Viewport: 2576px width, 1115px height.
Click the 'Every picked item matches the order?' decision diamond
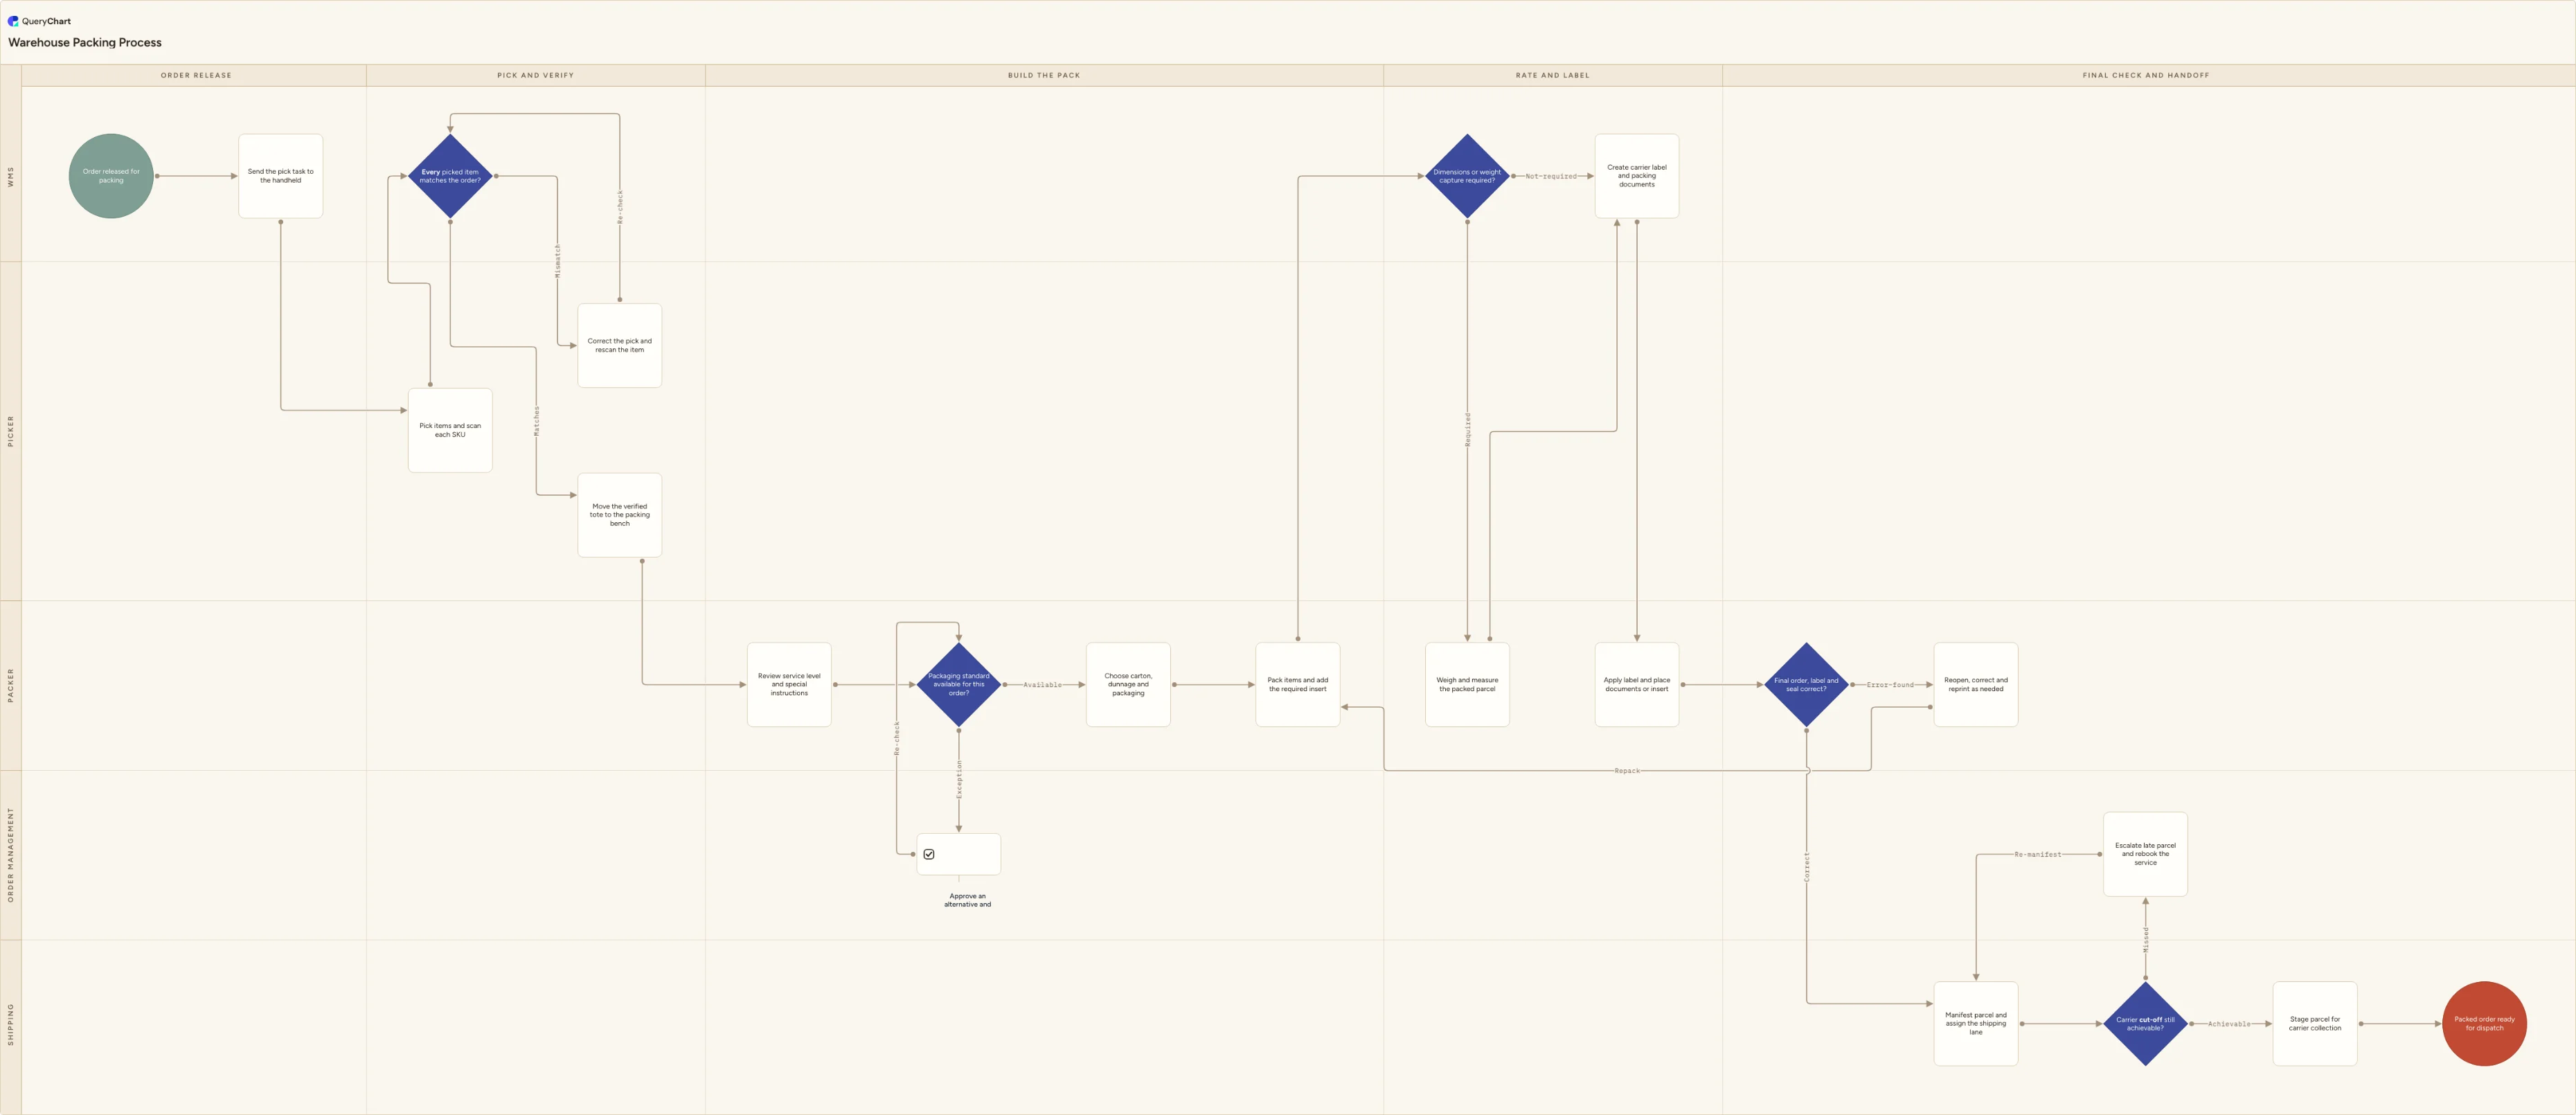tap(450, 176)
